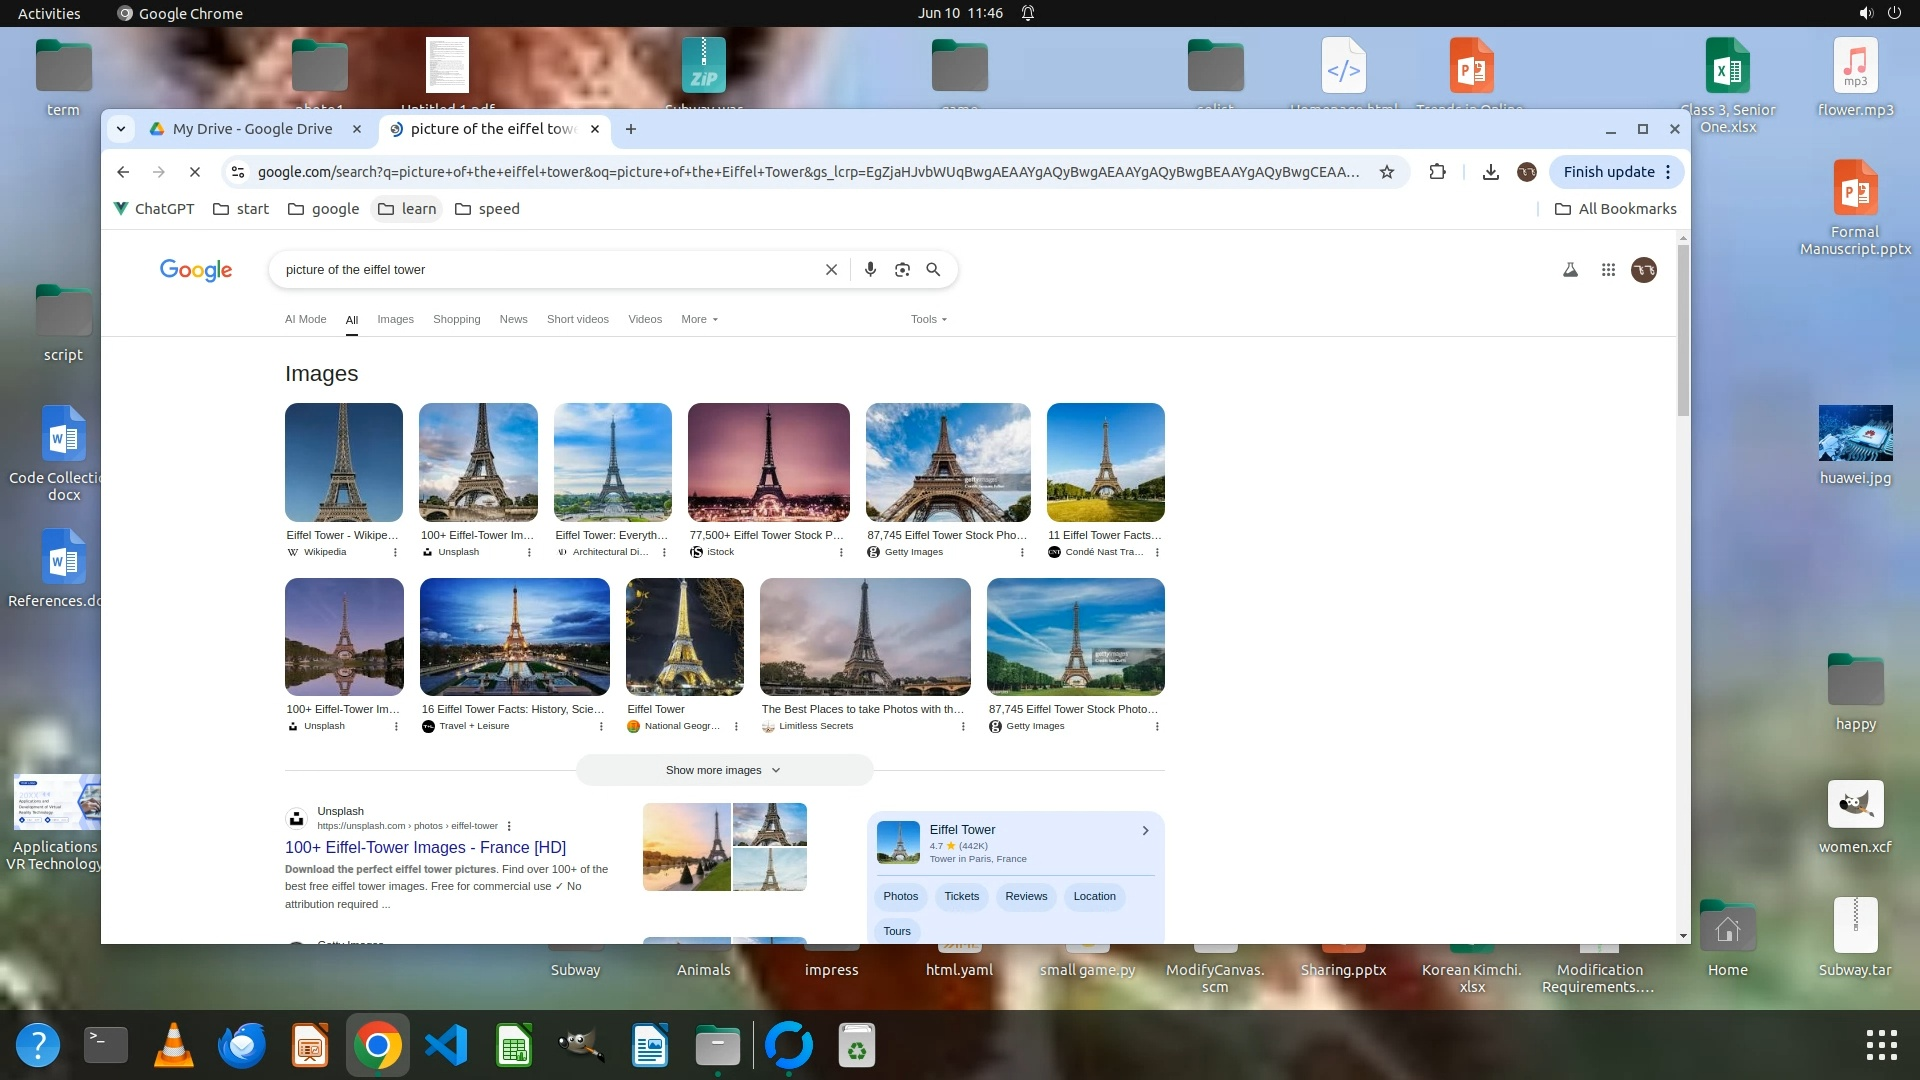
Task: Expand the More search filters dropdown
Action: (x=699, y=319)
